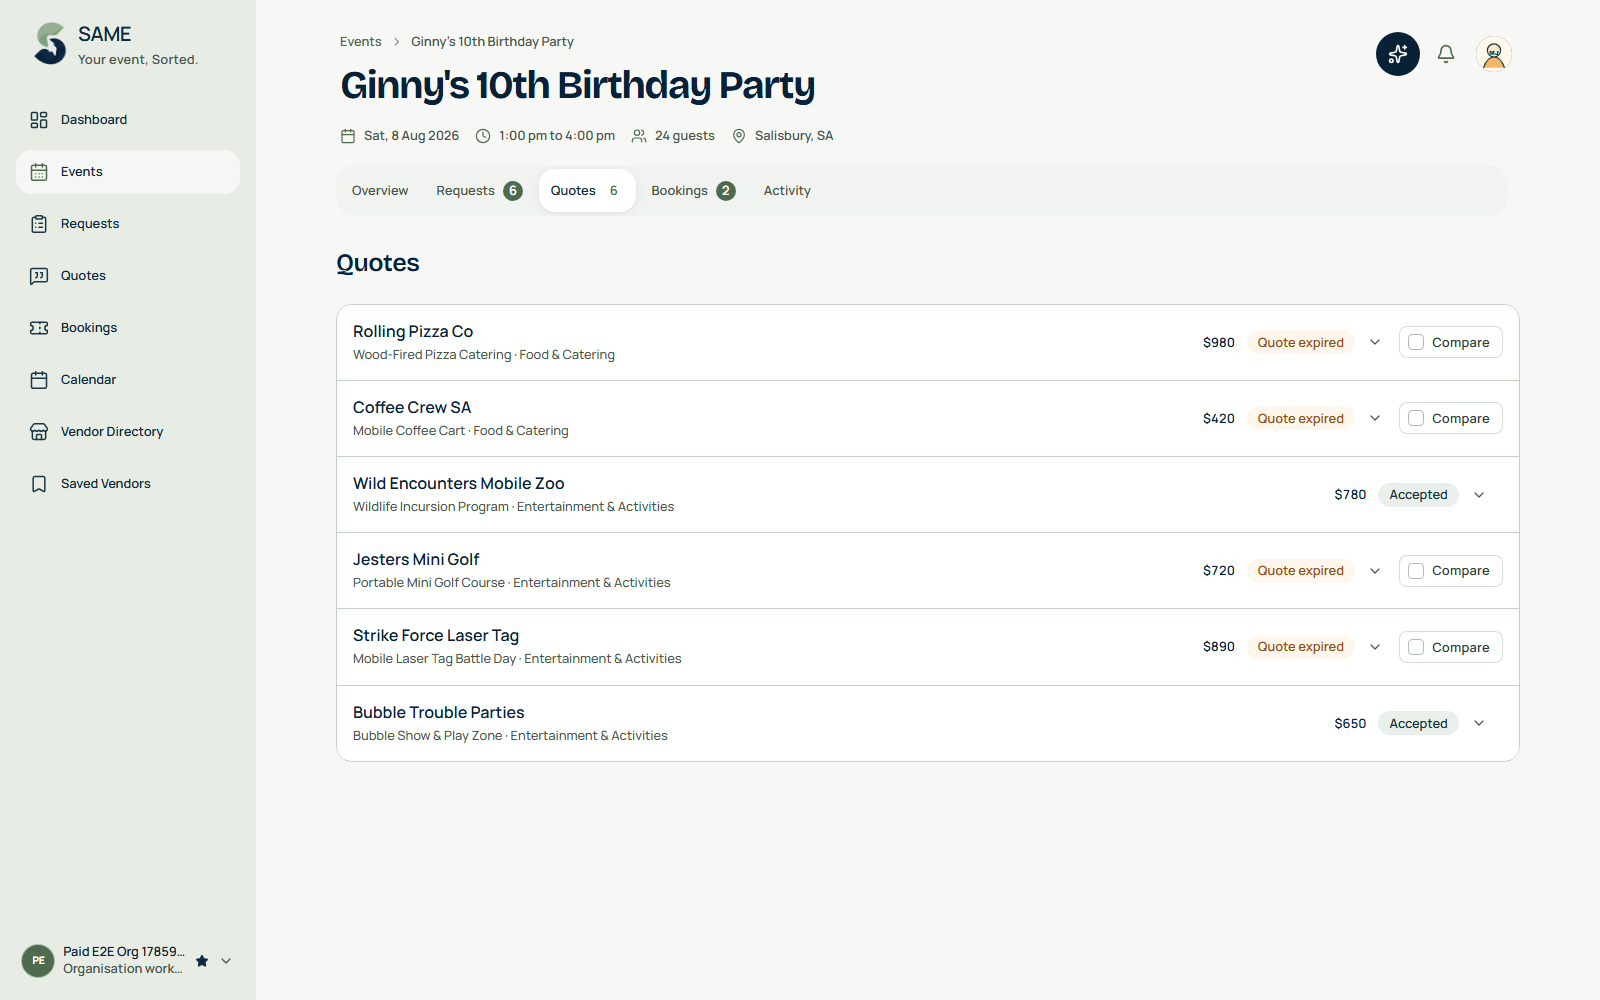Click the Calendar icon in sidebar
The height and width of the screenshot is (1000, 1600).
[39, 380]
